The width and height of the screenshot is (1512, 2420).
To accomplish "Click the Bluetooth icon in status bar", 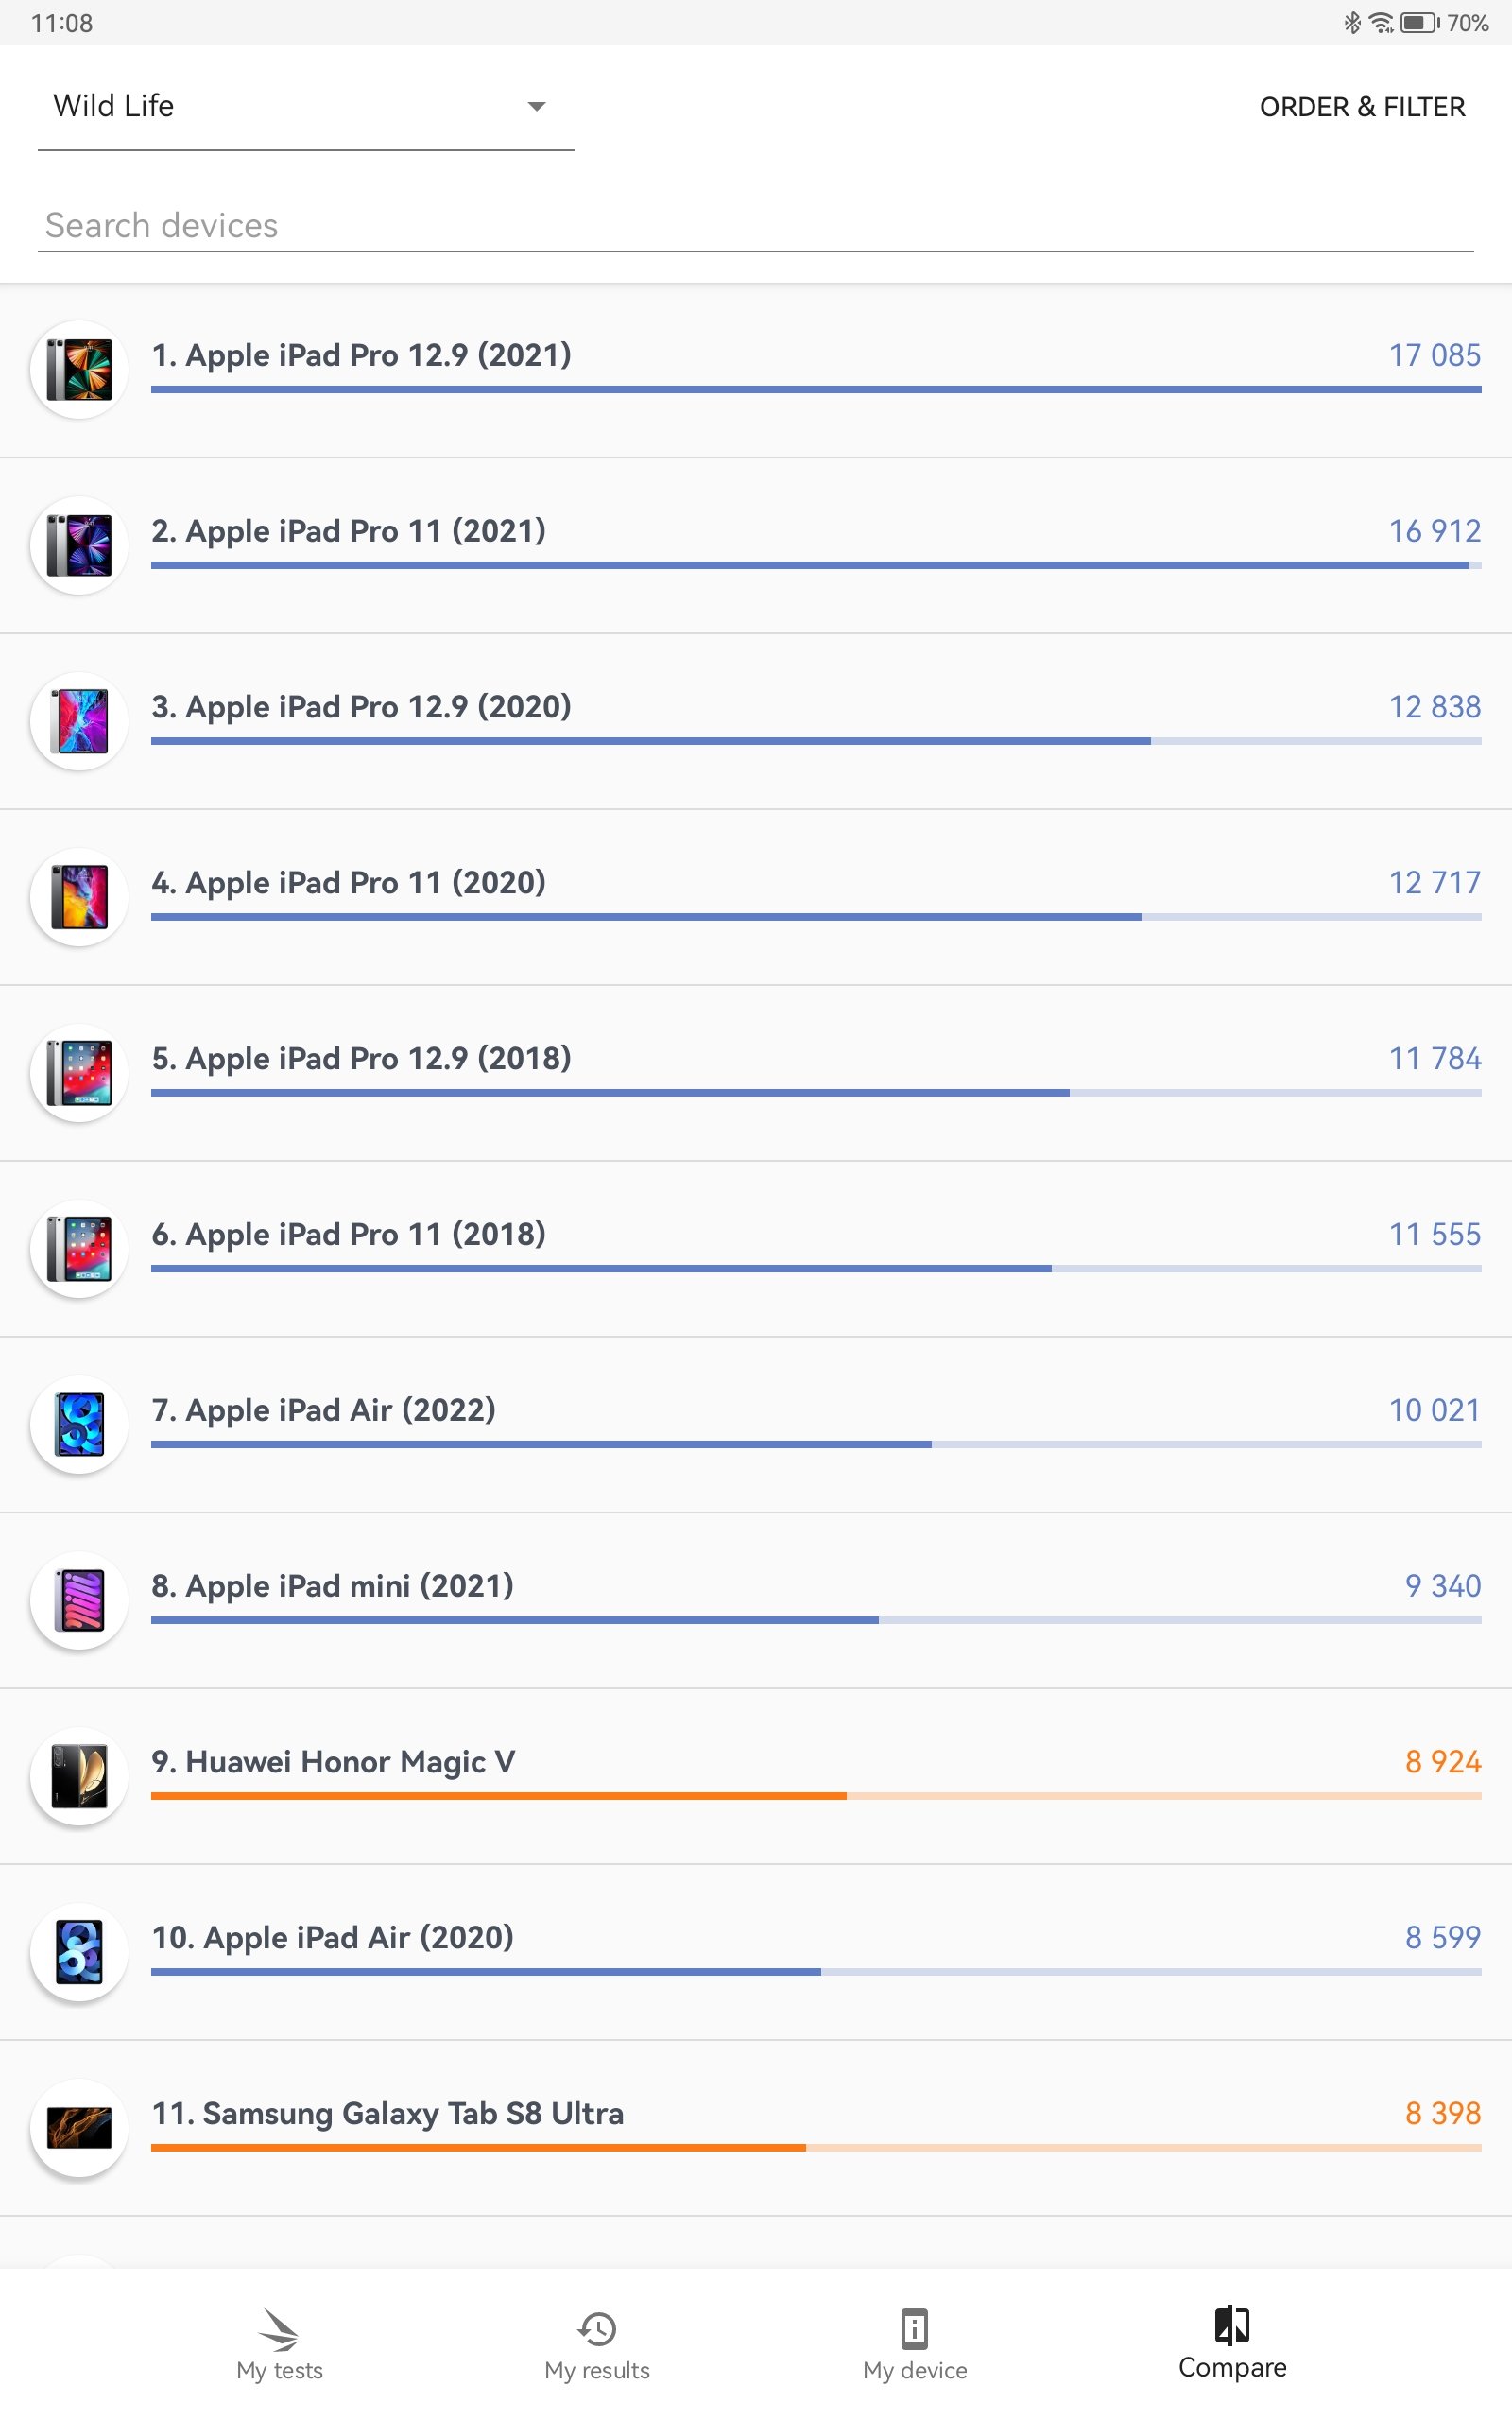I will point(1352,22).
